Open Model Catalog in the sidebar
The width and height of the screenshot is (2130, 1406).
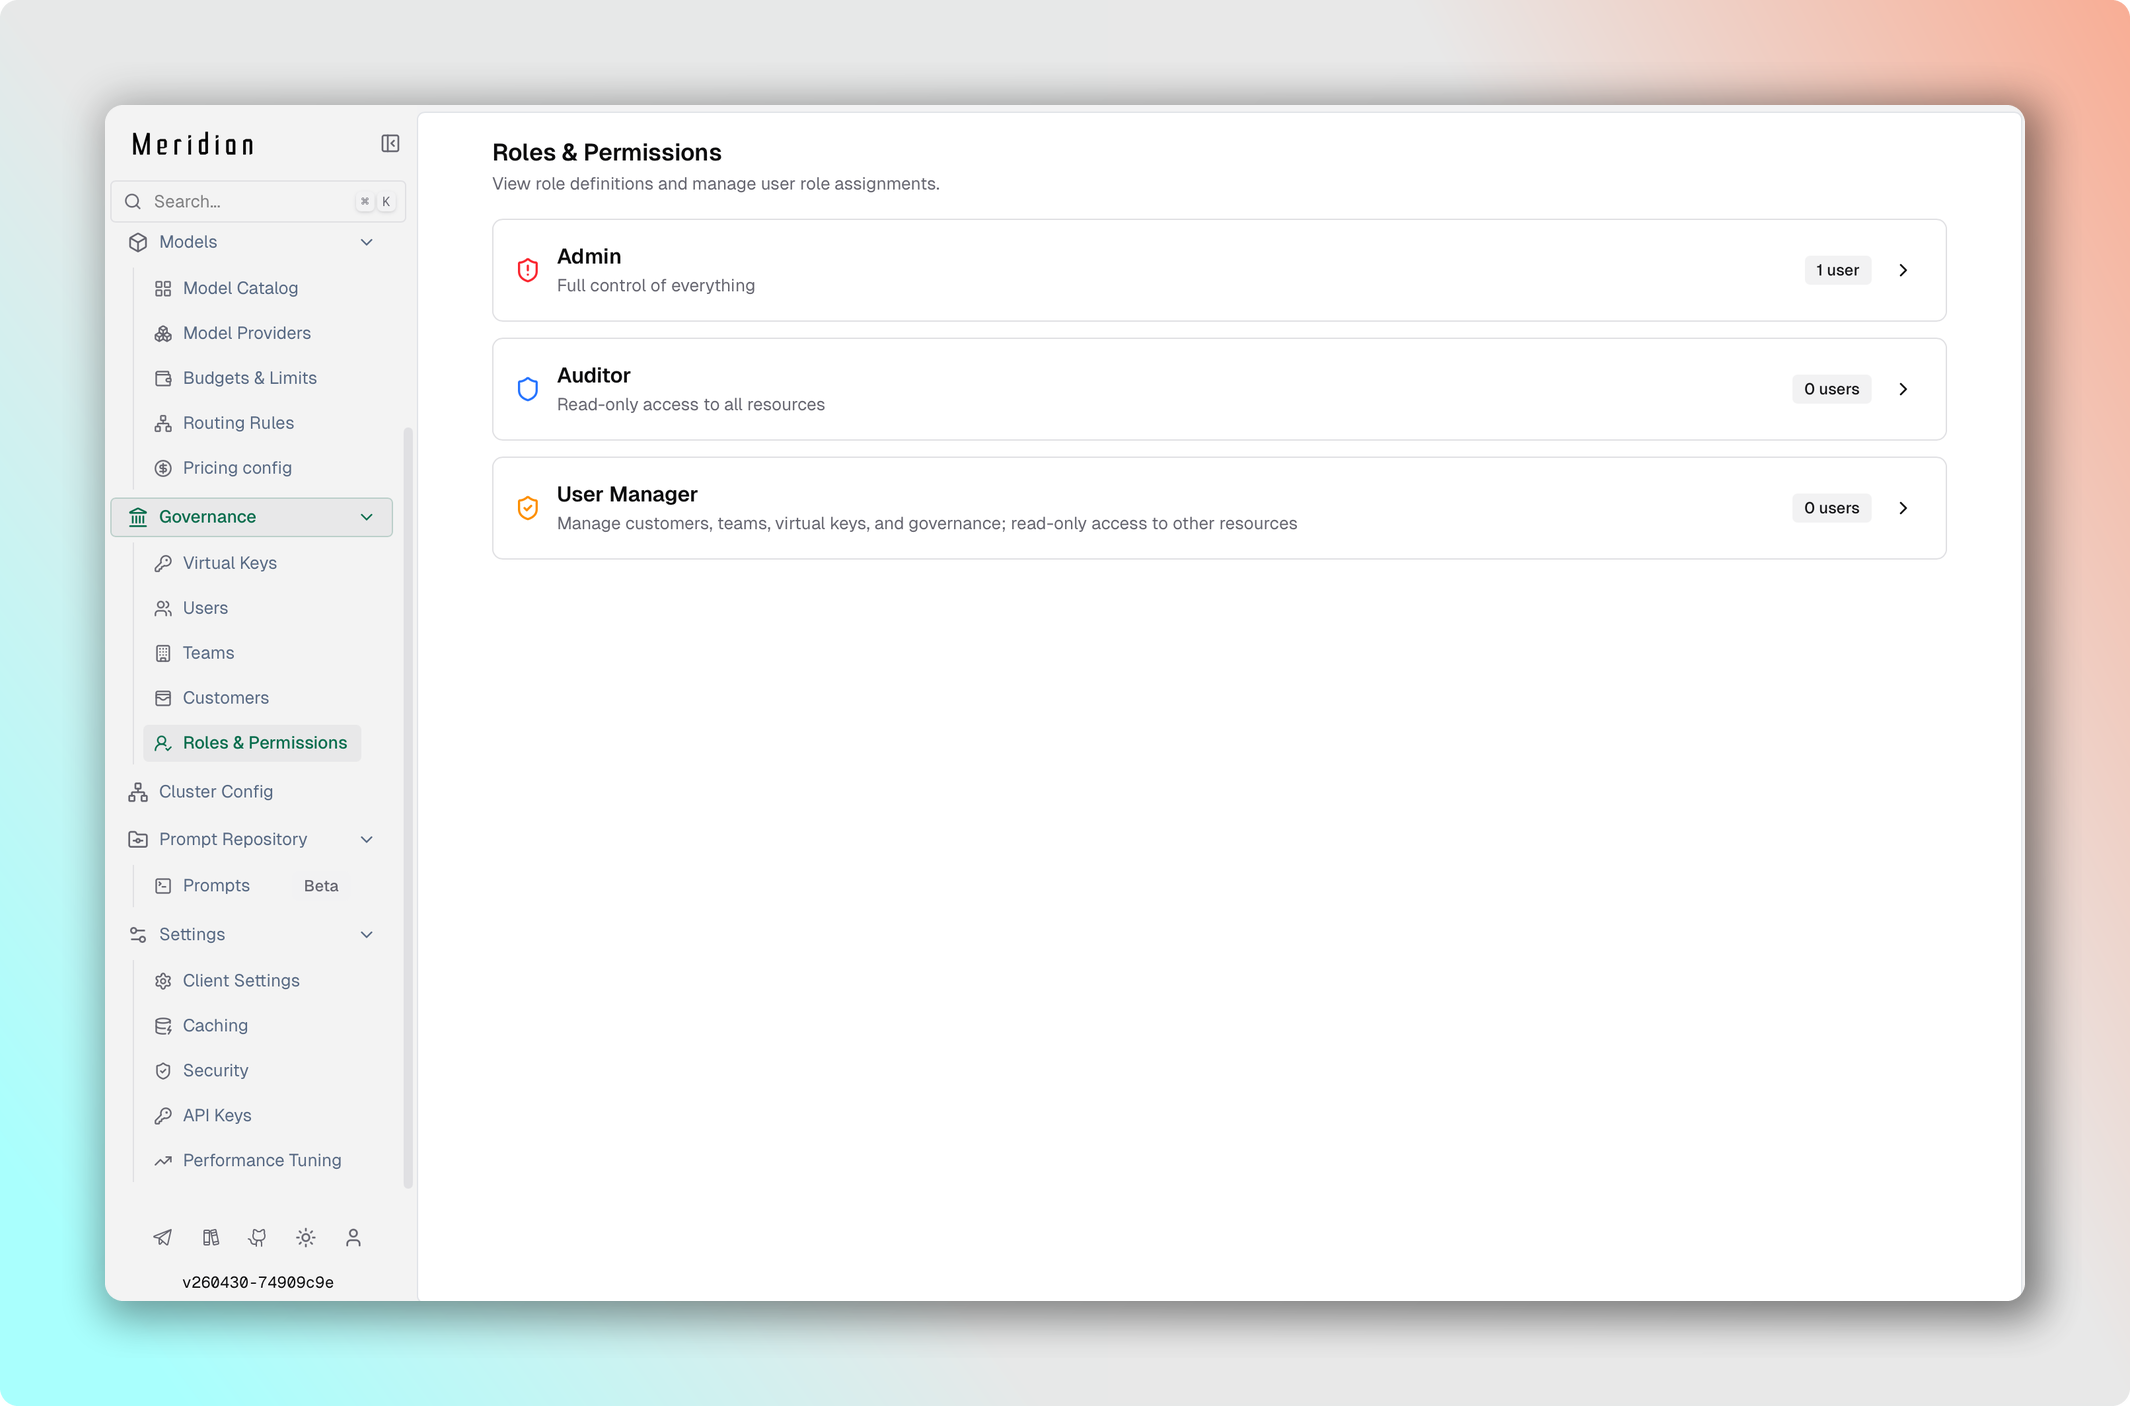[252, 288]
